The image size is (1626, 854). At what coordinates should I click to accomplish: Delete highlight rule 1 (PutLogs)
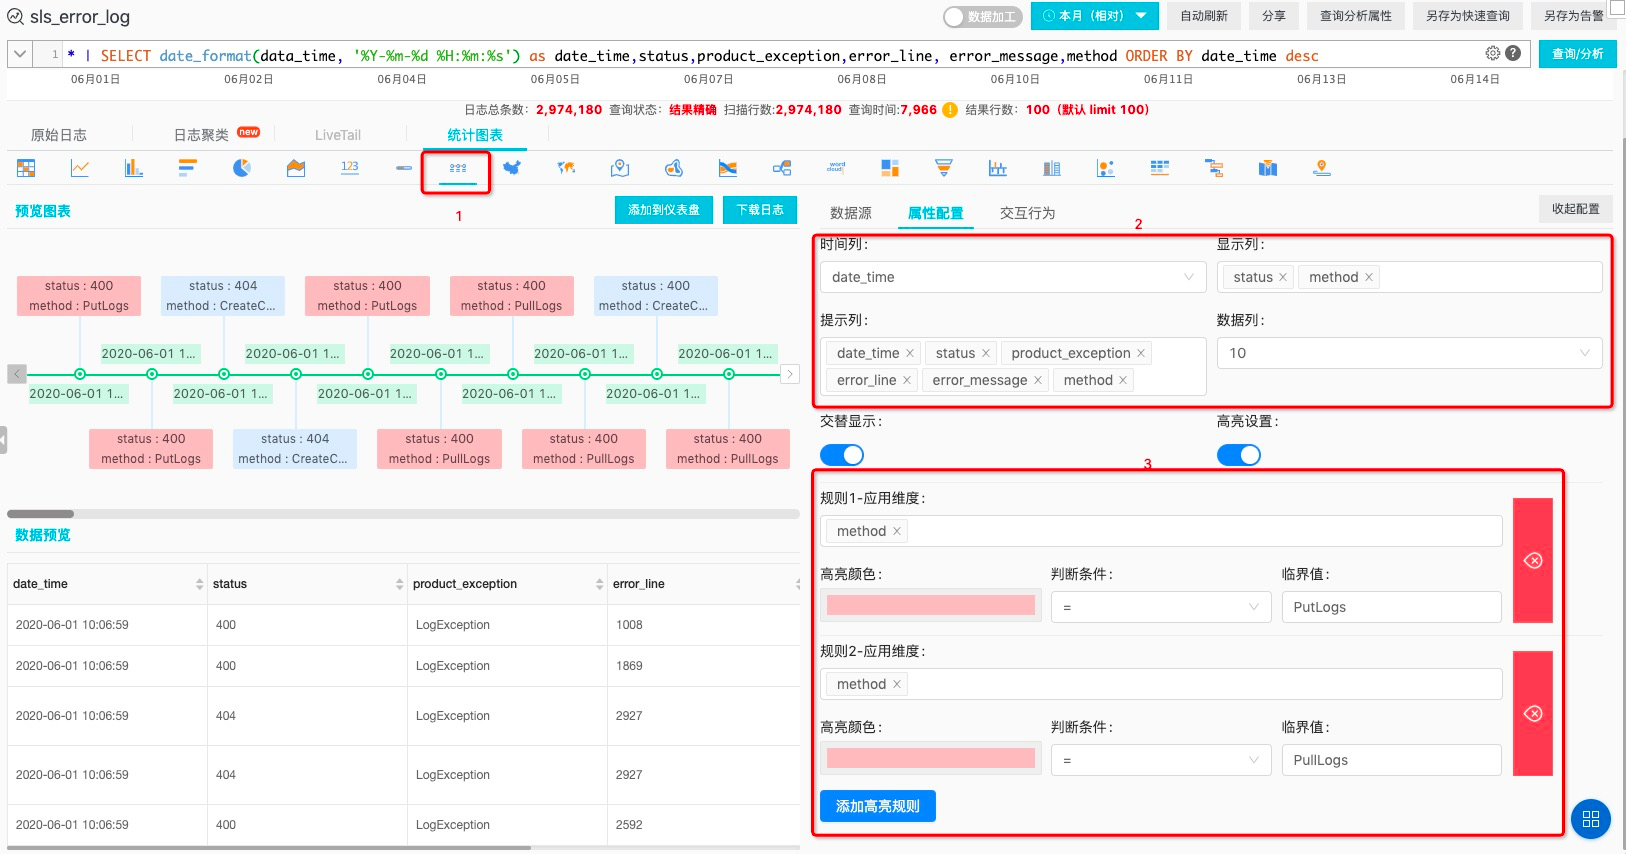point(1533,560)
